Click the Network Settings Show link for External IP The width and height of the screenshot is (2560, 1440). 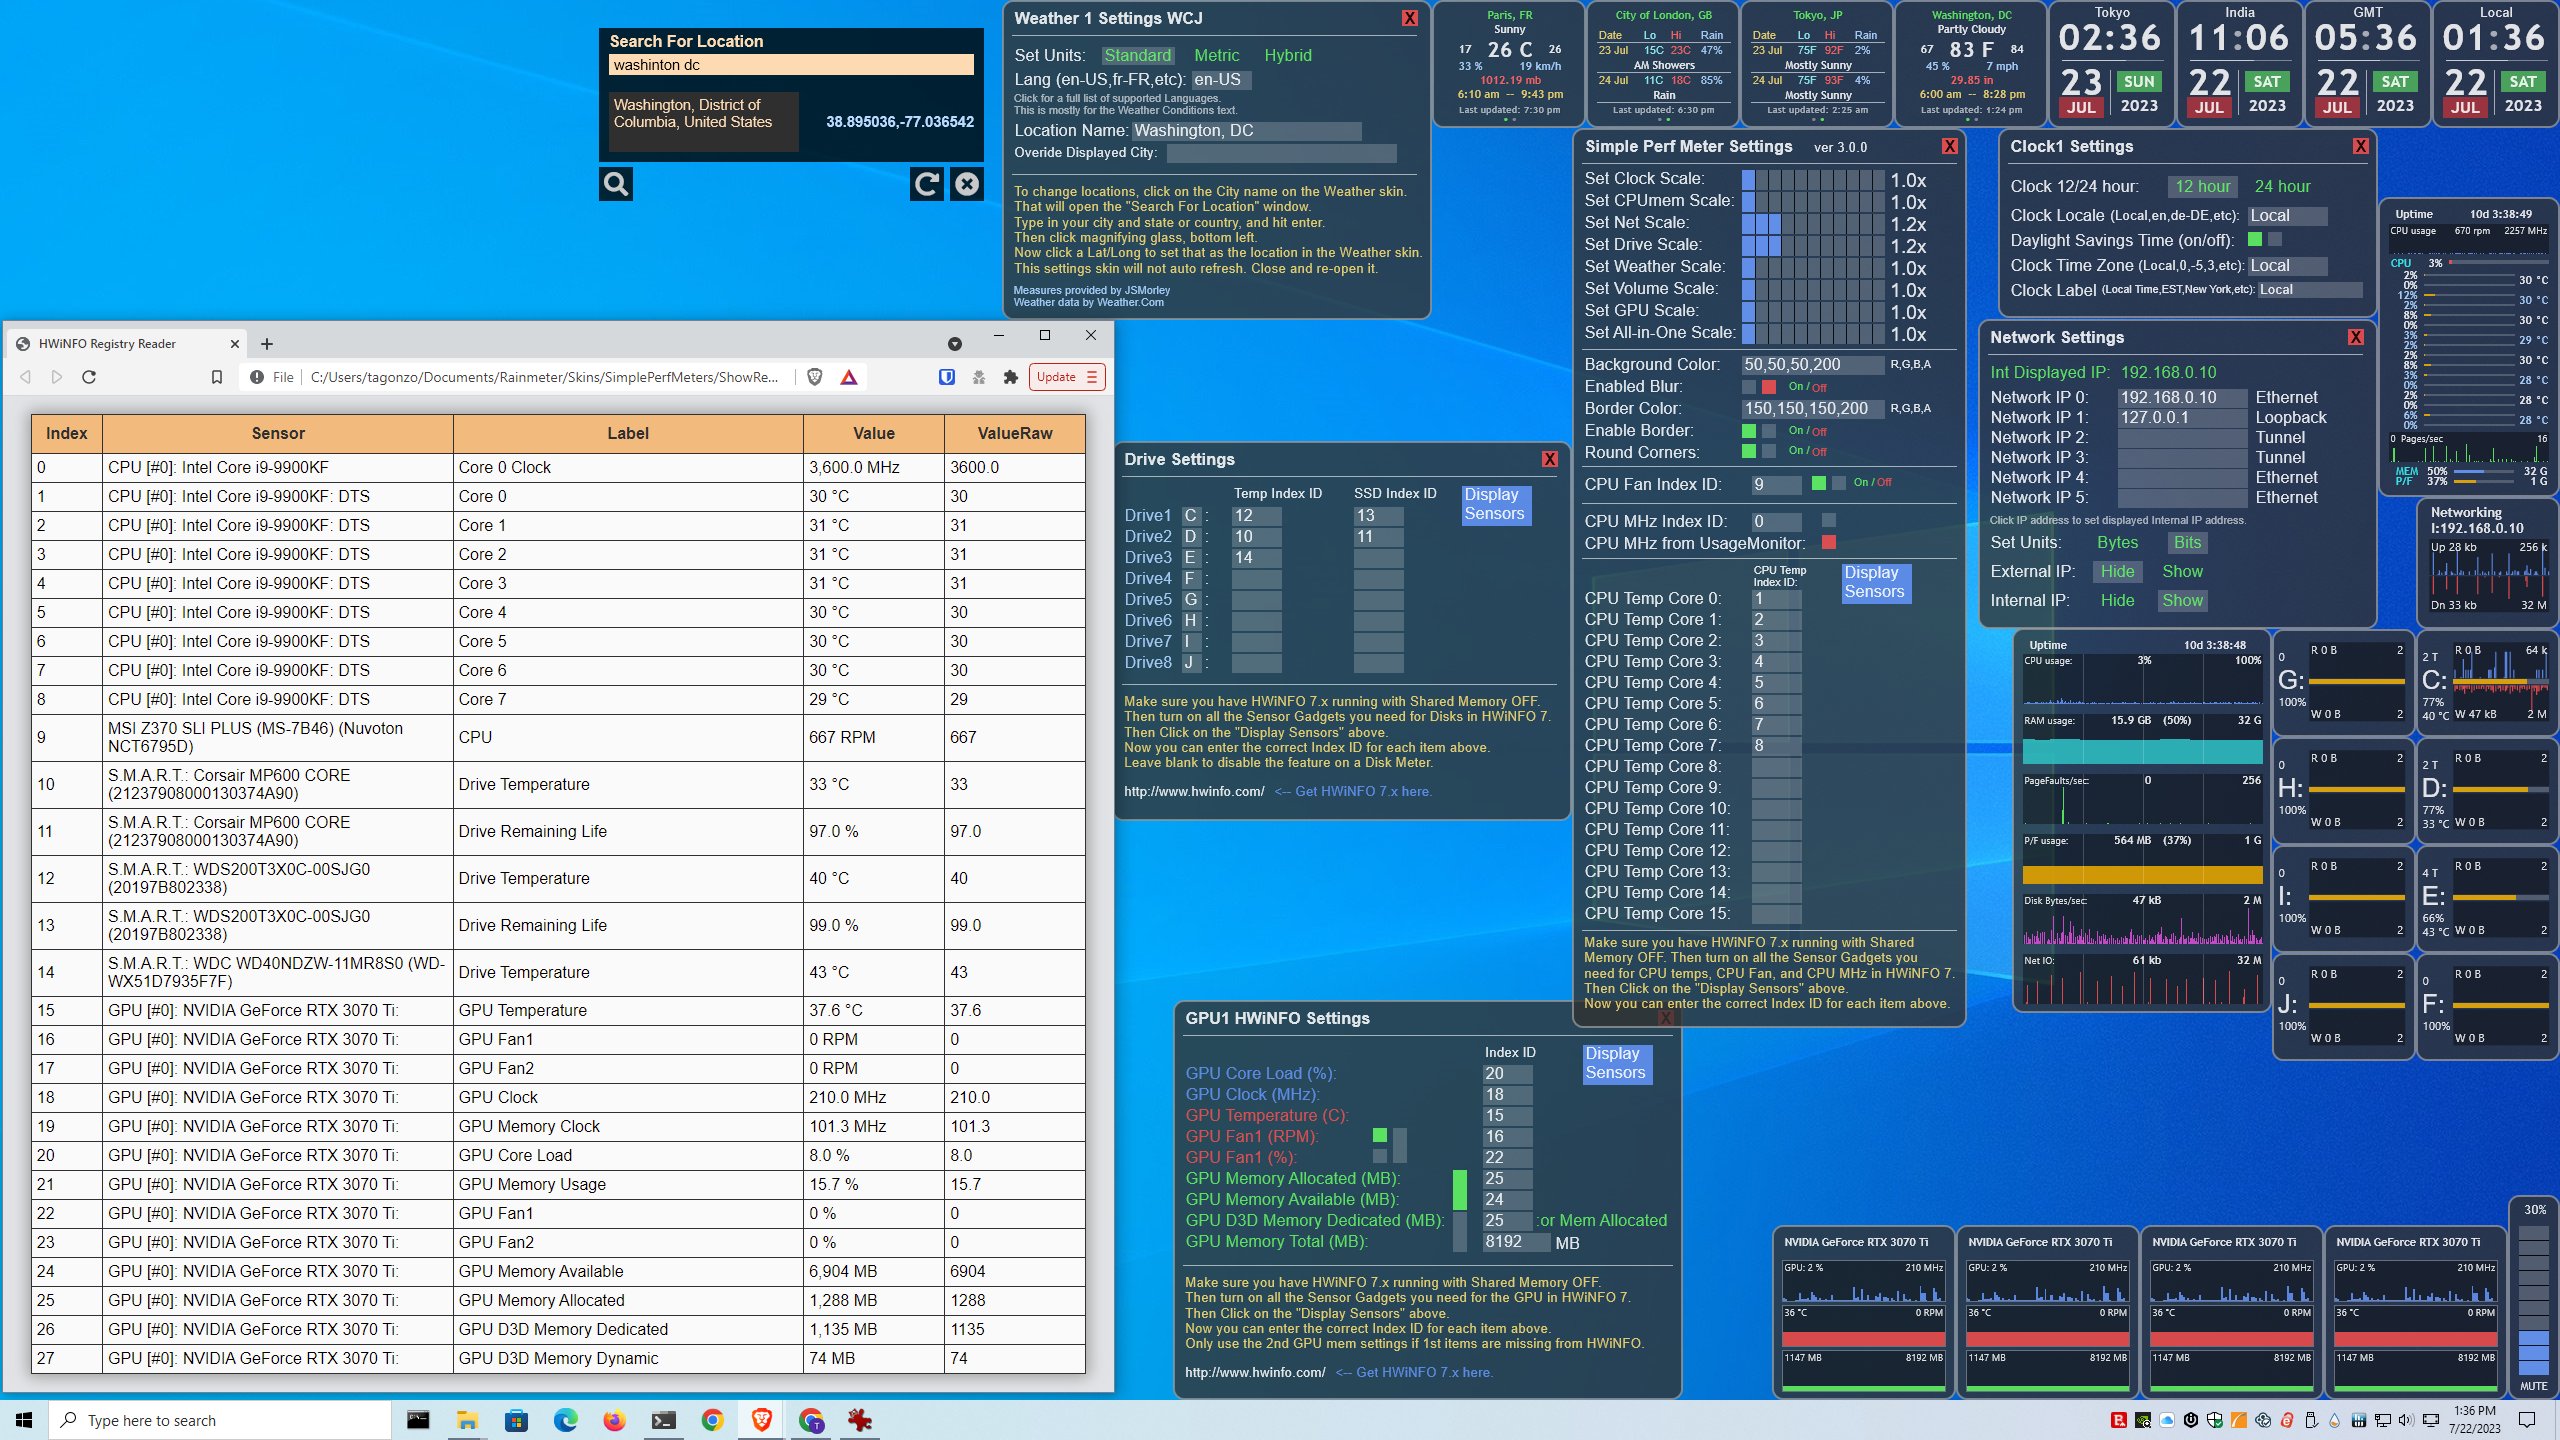tap(2180, 570)
